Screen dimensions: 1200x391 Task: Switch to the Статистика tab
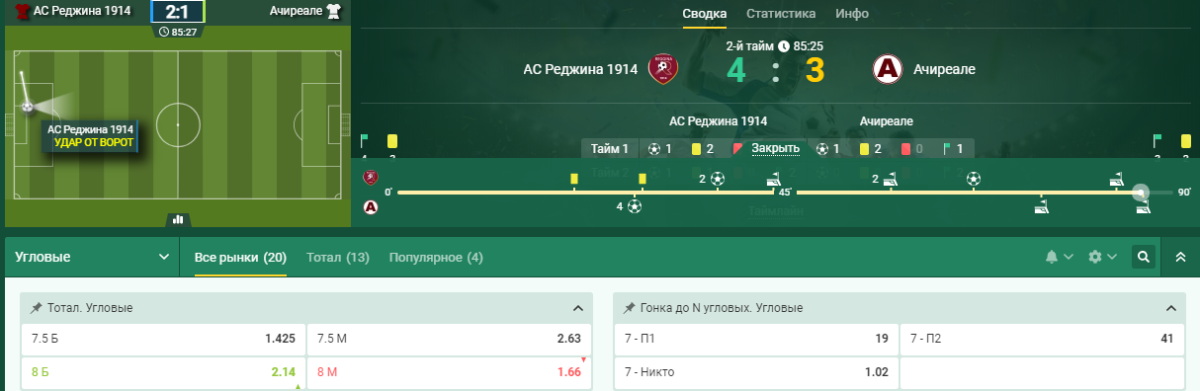pos(781,14)
